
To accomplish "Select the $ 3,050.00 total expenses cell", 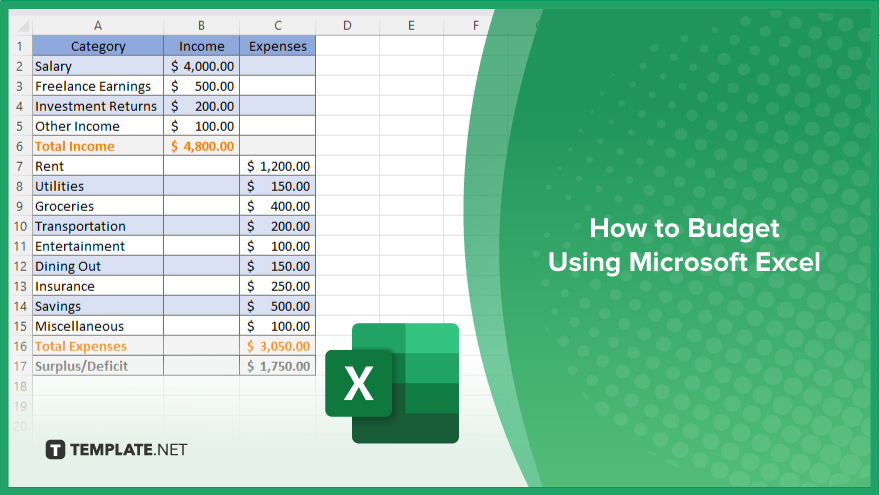I will [278, 346].
